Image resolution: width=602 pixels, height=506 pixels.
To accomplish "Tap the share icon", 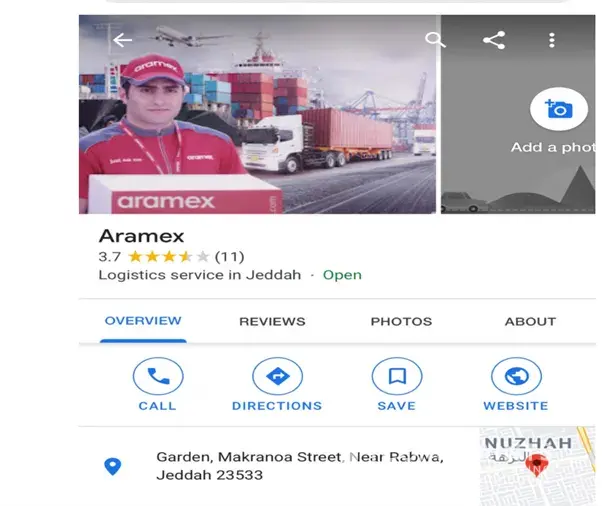I will pyautogui.click(x=494, y=40).
